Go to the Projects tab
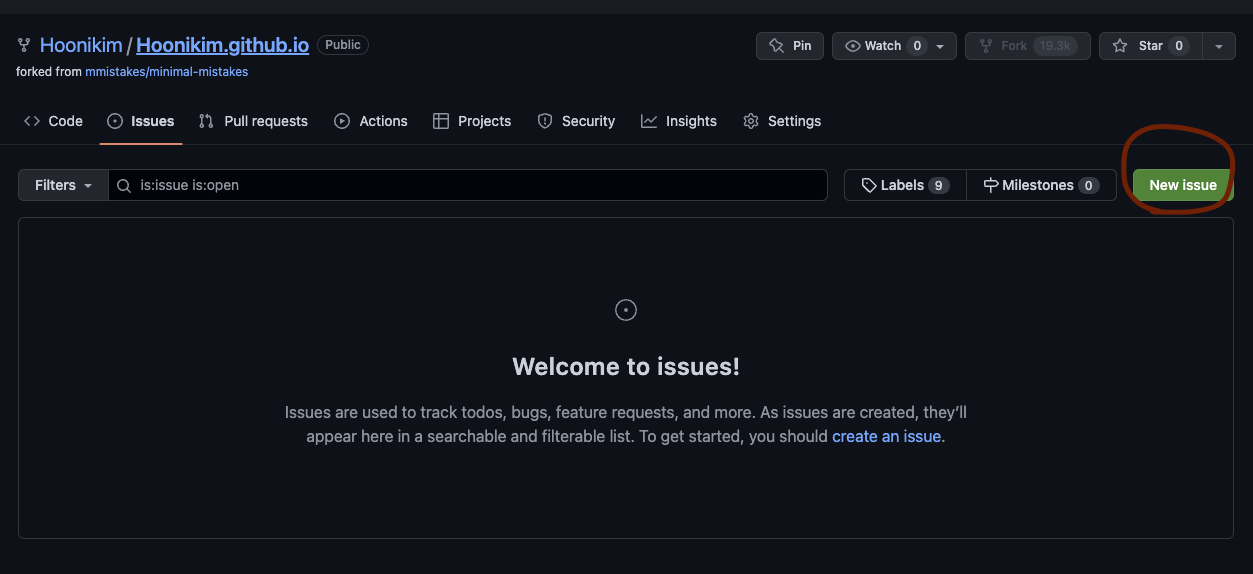Screen dimensions: 1253x574 point(472,121)
